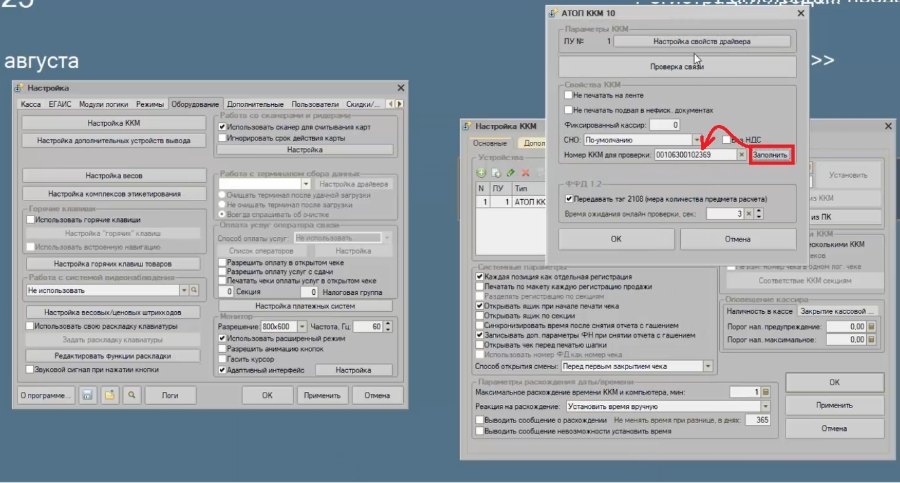Expand the video surveillance Не использовать dropdown

184,291
